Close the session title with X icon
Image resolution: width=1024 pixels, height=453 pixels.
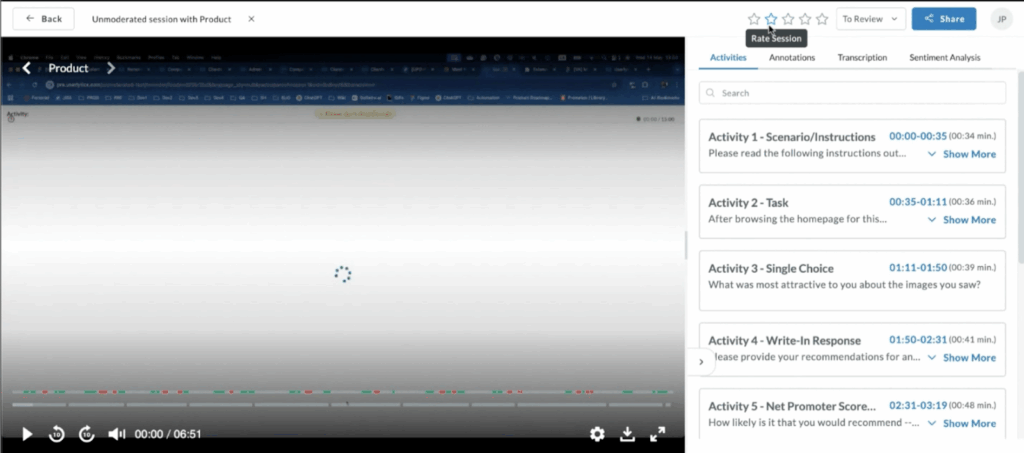(251, 19)
